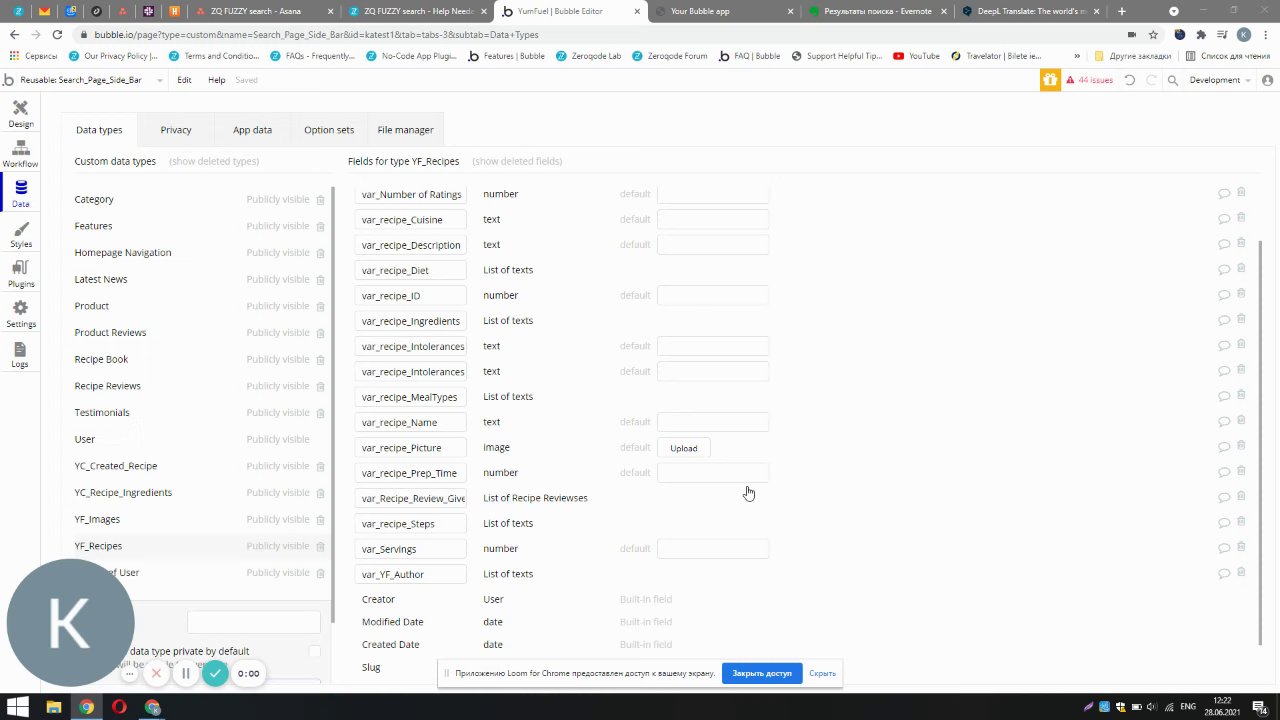Image resolution: width=1280 pixels, height=720 pixels.
Task: Click the orange gift icon
Action: coord(1050,80)
